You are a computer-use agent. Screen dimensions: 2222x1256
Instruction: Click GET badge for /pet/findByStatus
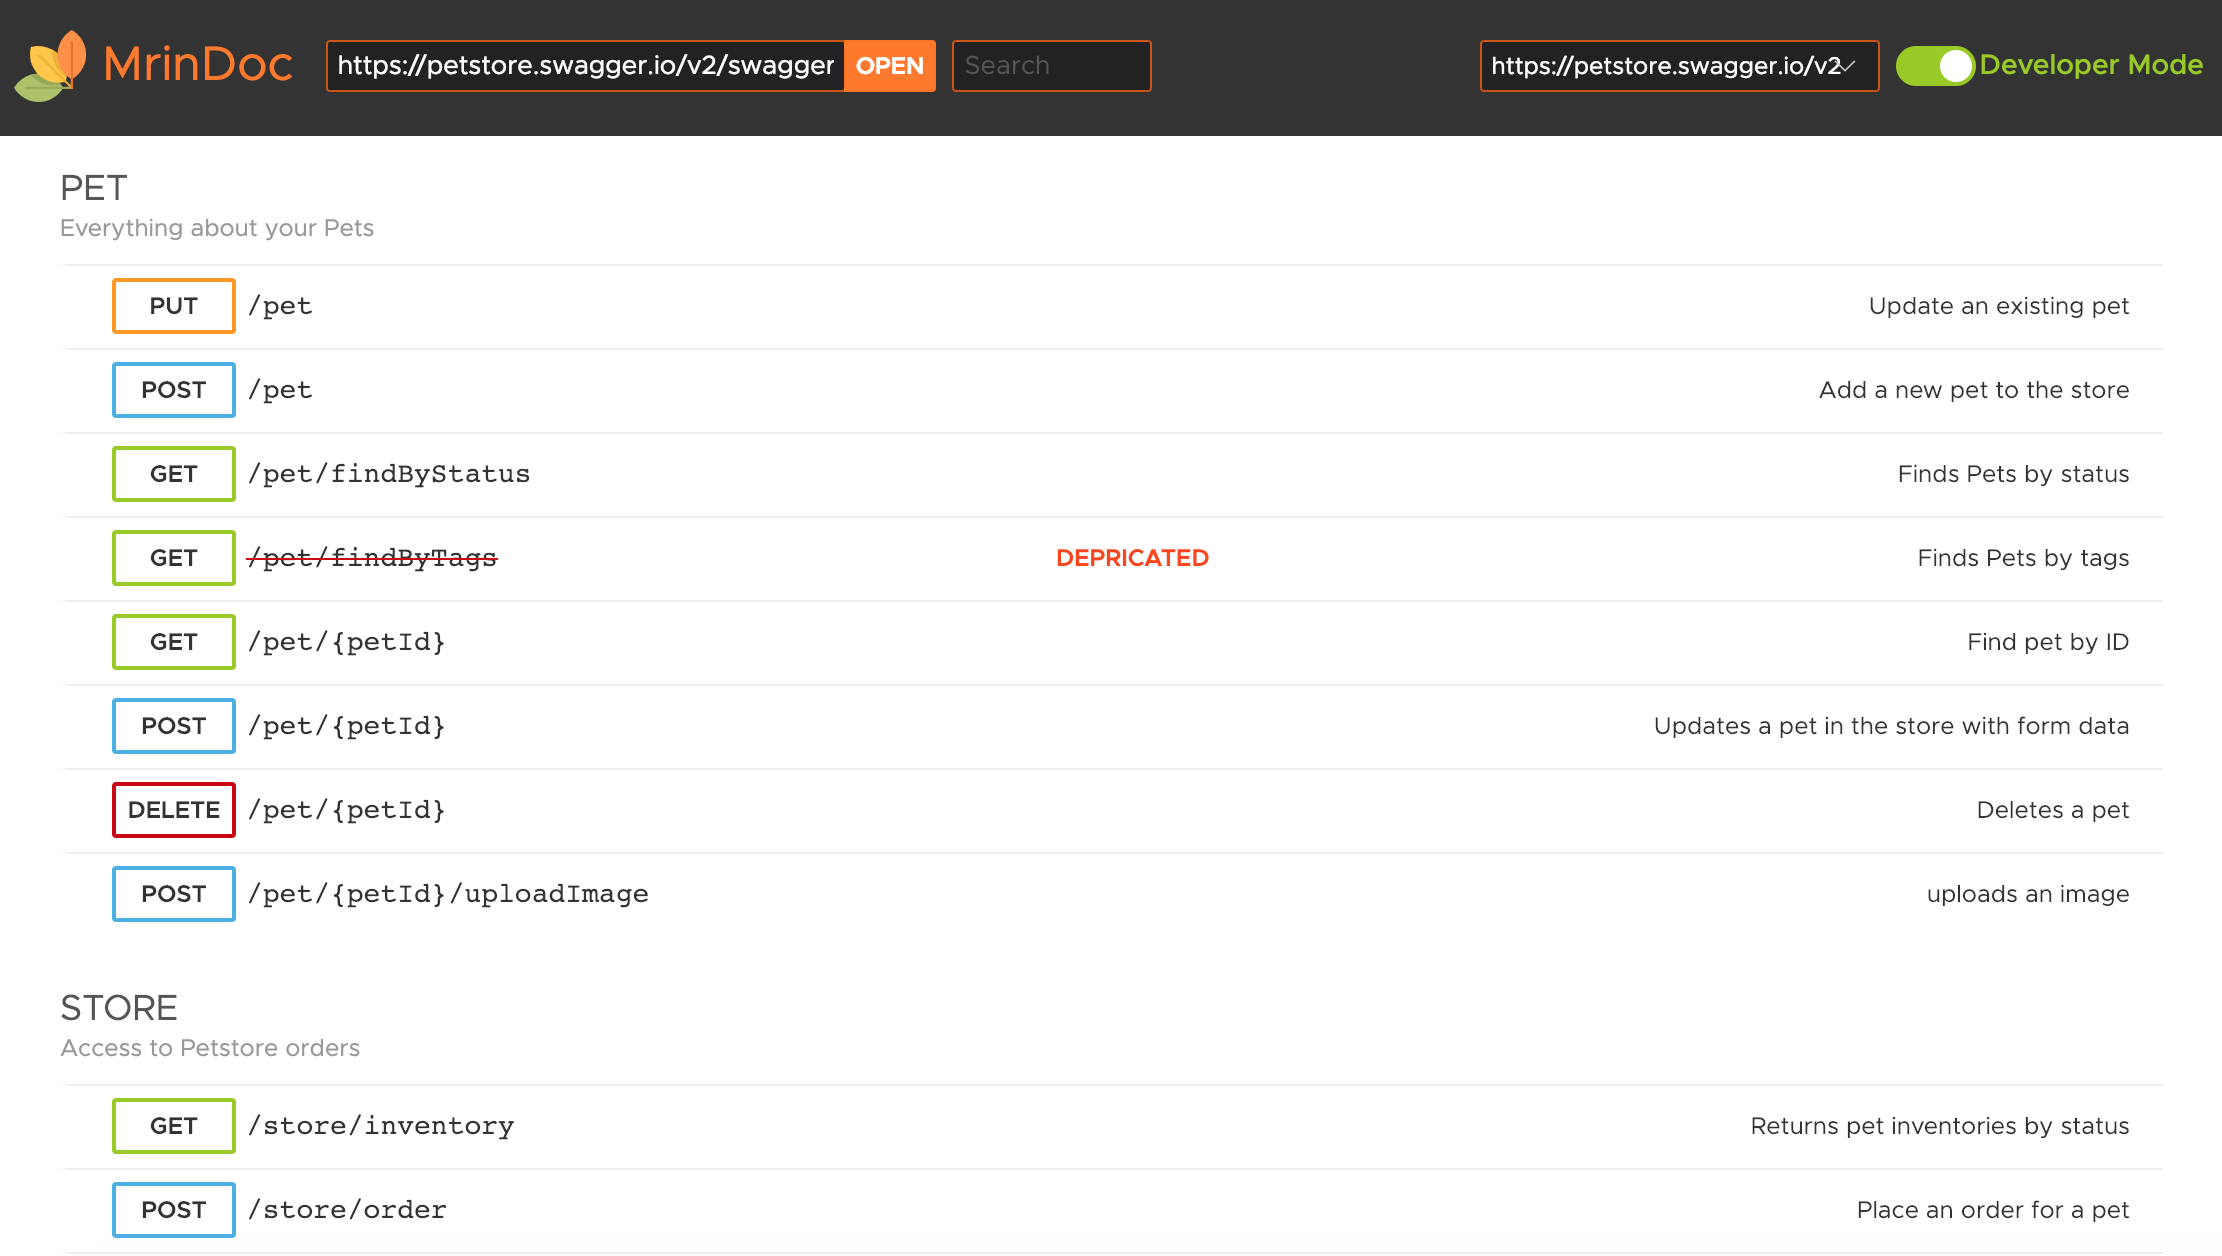[x=174, y=474]
